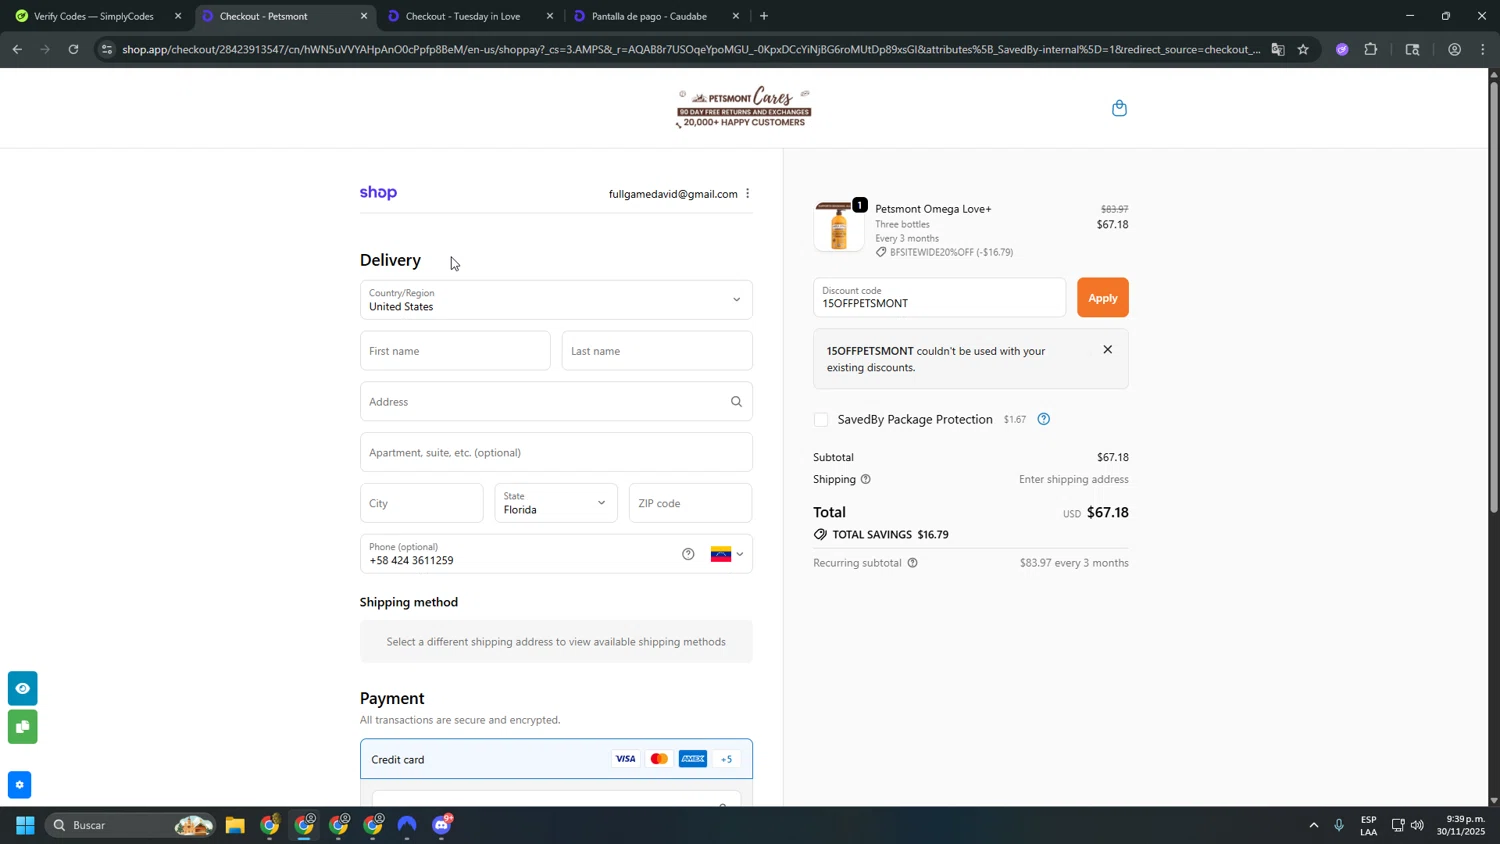This screenshot has height=844, width=1500.
Task: Open the phone country flag selector
Action: tap(727, 554)
